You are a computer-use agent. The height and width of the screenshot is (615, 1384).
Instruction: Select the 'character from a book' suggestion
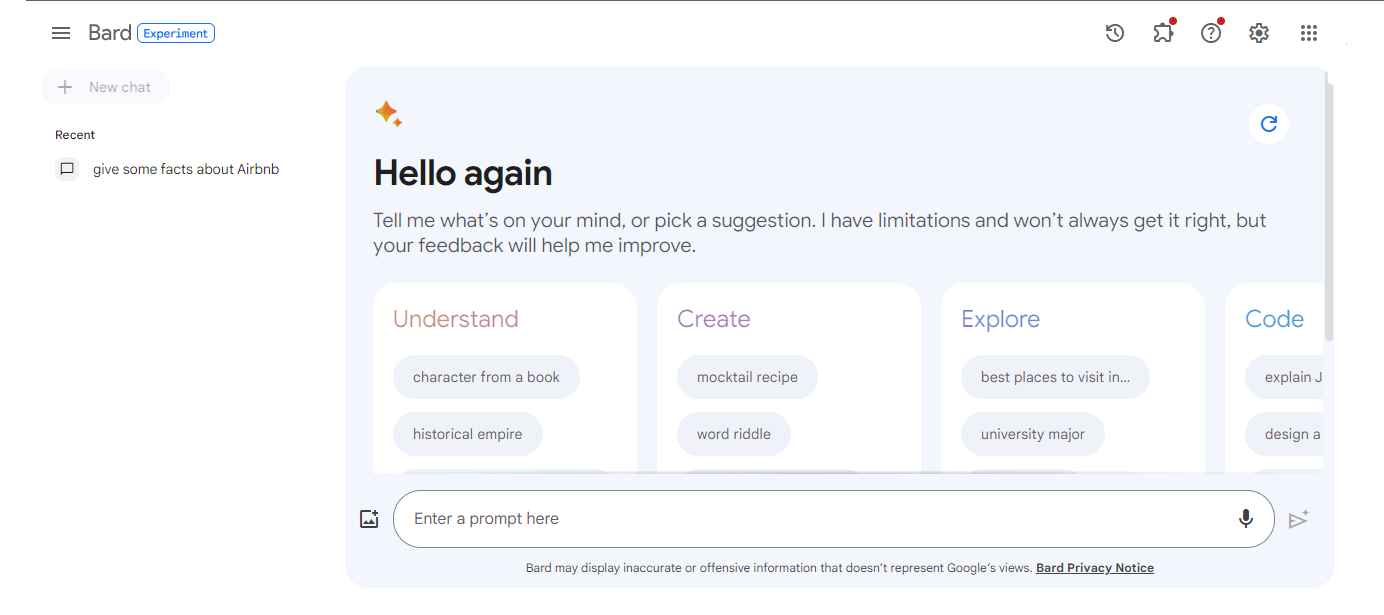point(486,377)
